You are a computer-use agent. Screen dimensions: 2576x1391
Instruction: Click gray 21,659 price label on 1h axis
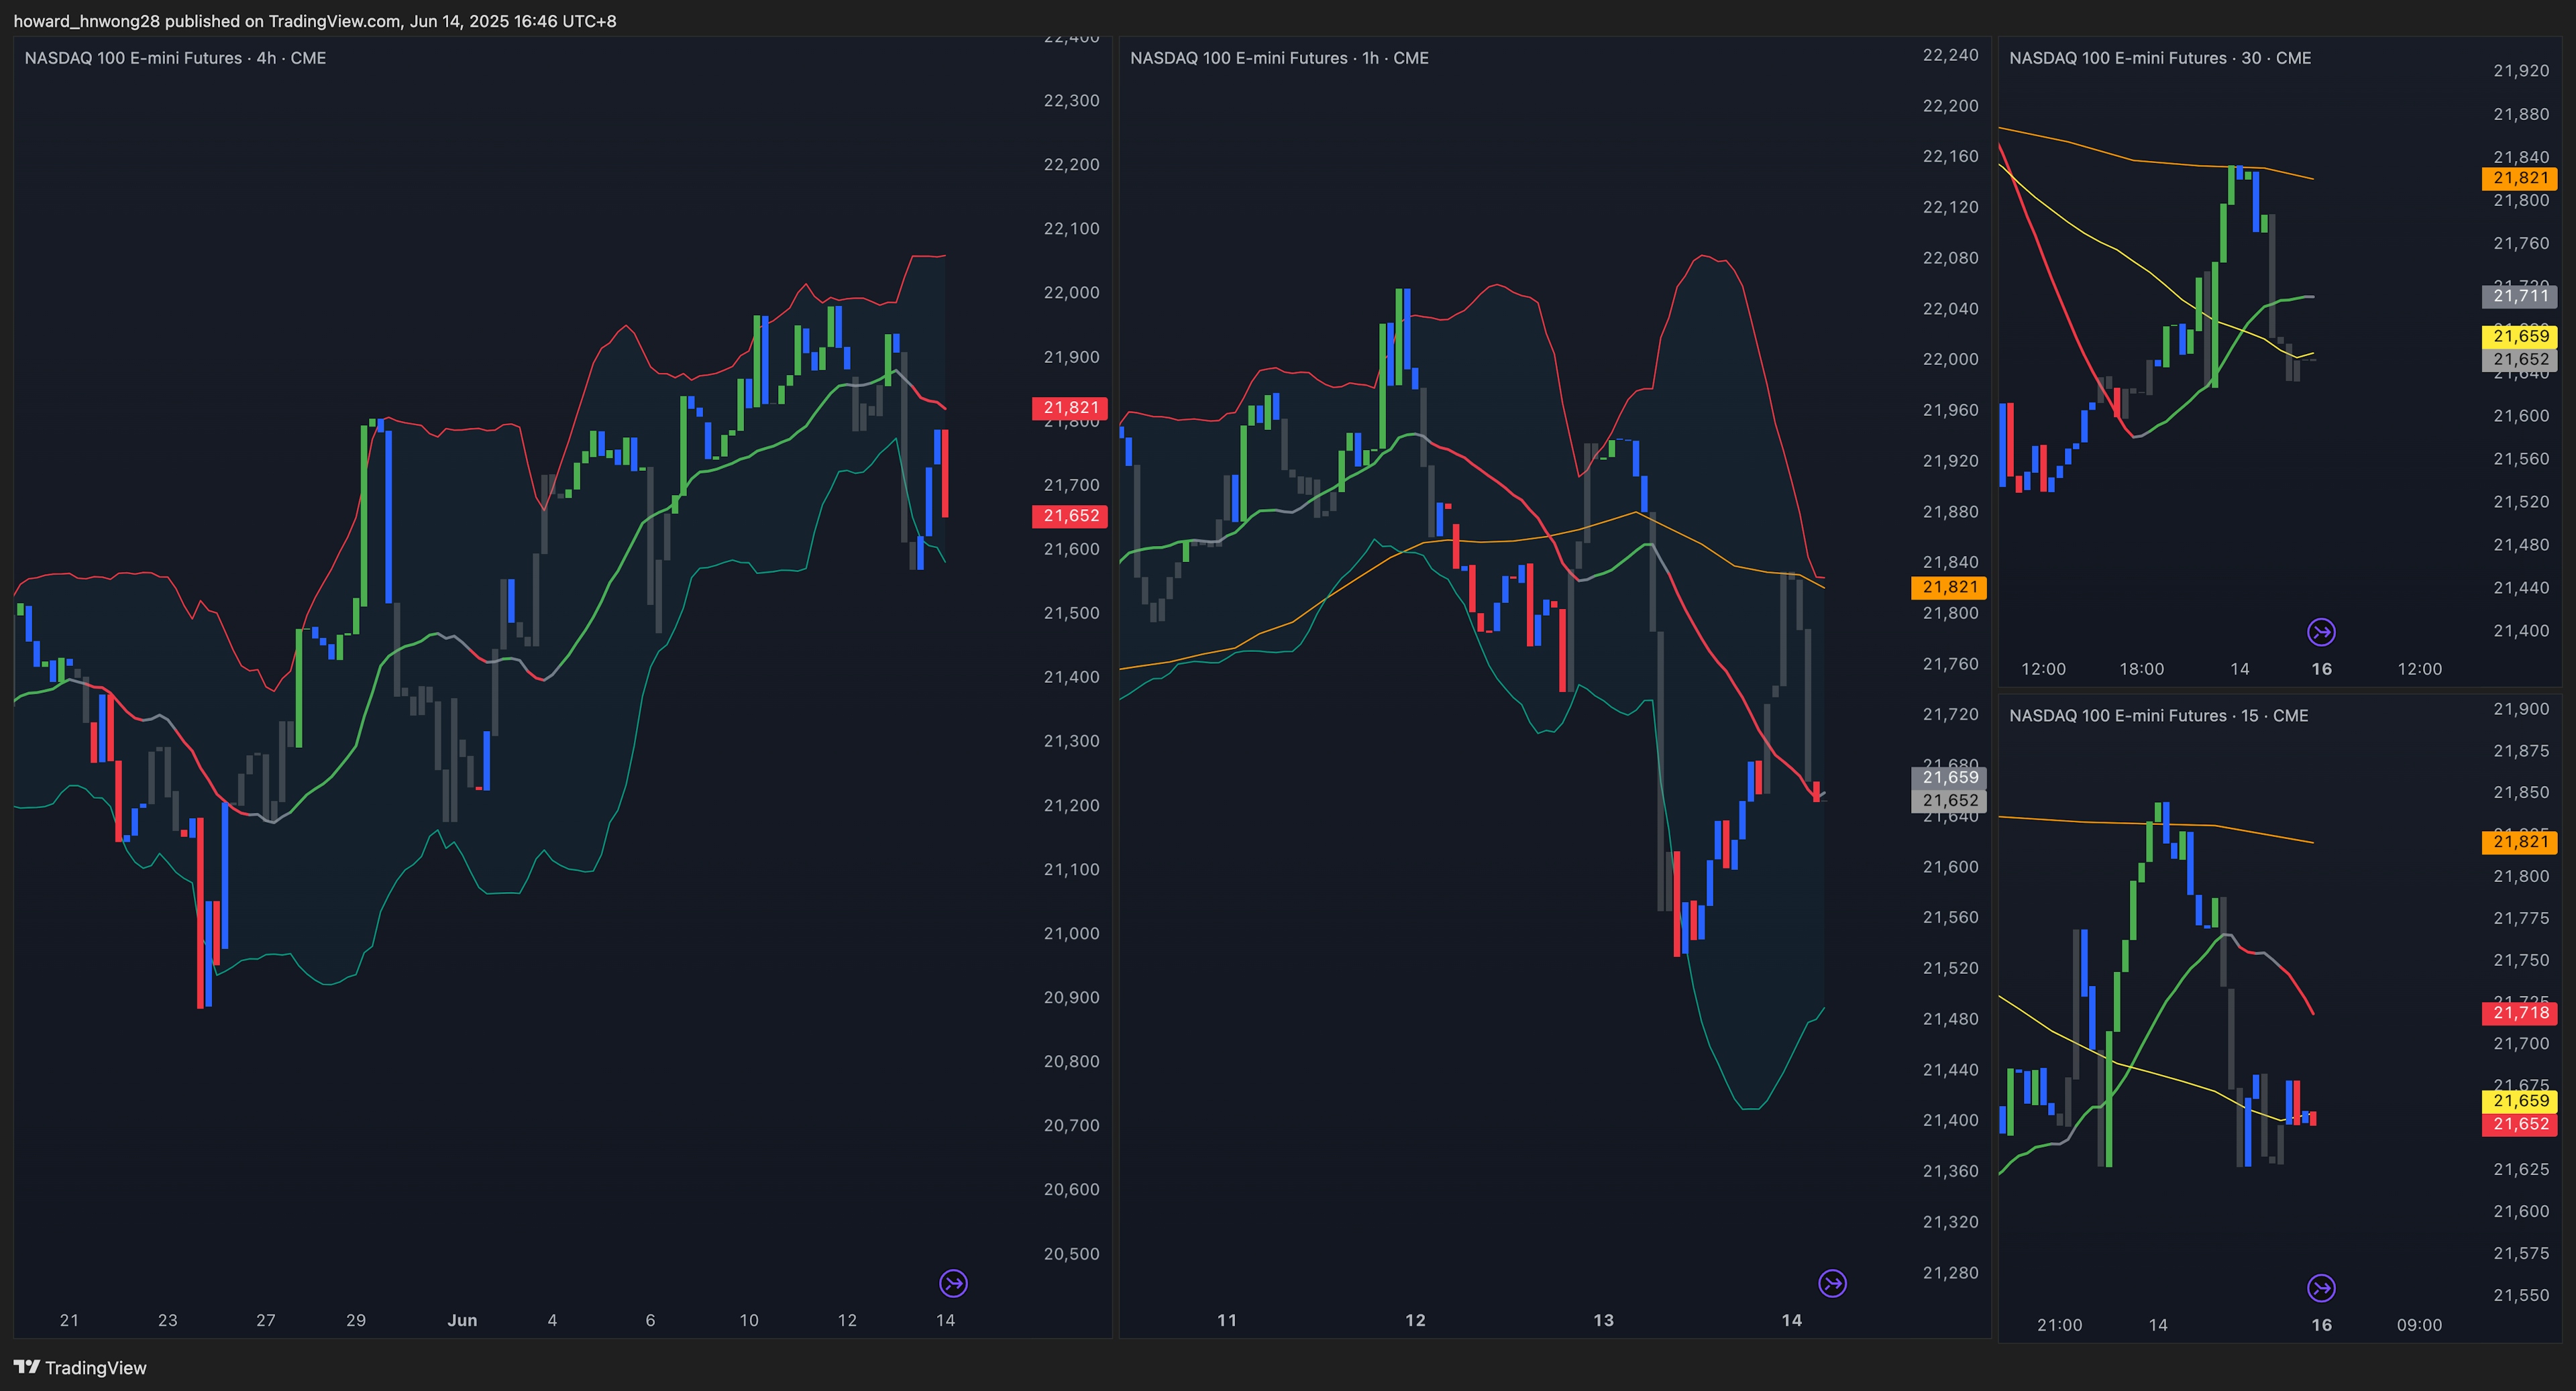(x=1949, y=777)
